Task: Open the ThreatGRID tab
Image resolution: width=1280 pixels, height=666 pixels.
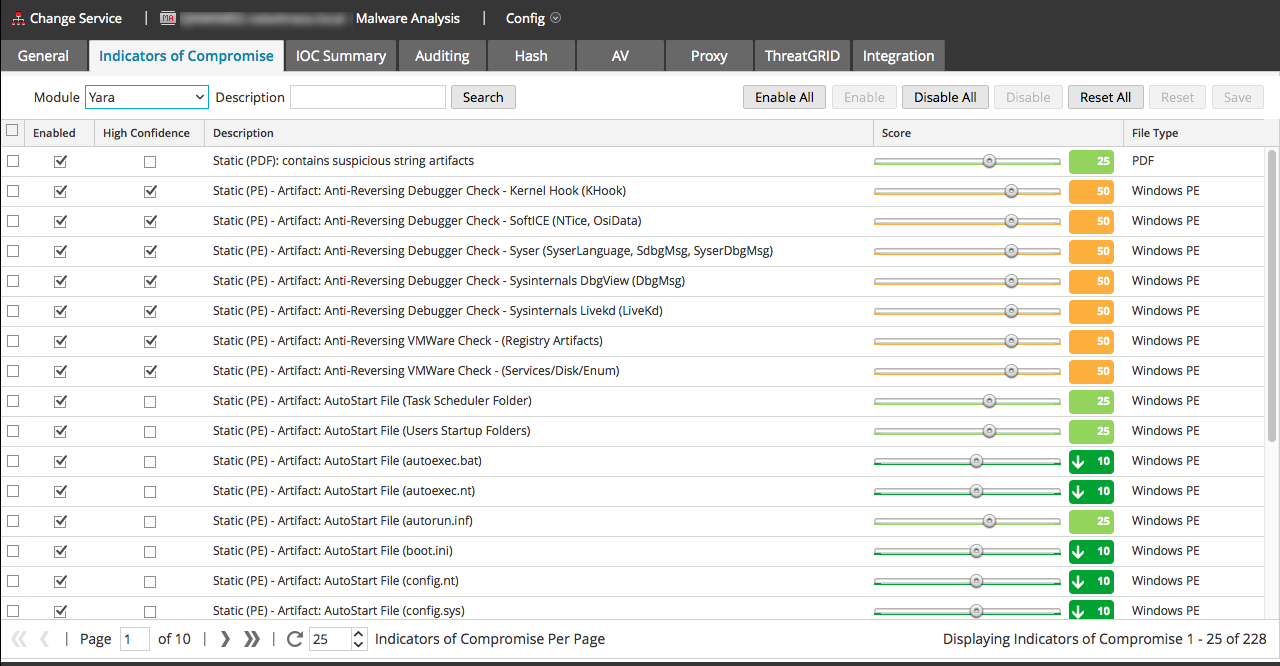Action: (x=802, y=56)
